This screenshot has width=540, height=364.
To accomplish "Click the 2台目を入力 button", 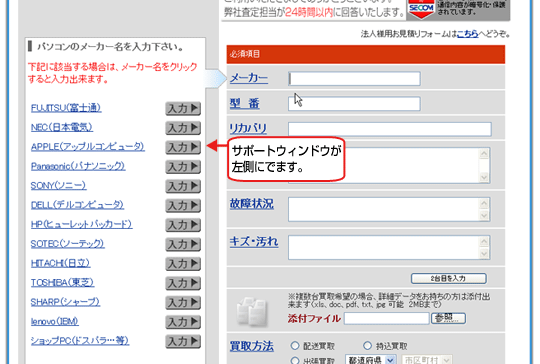I will tap(449, 278).
